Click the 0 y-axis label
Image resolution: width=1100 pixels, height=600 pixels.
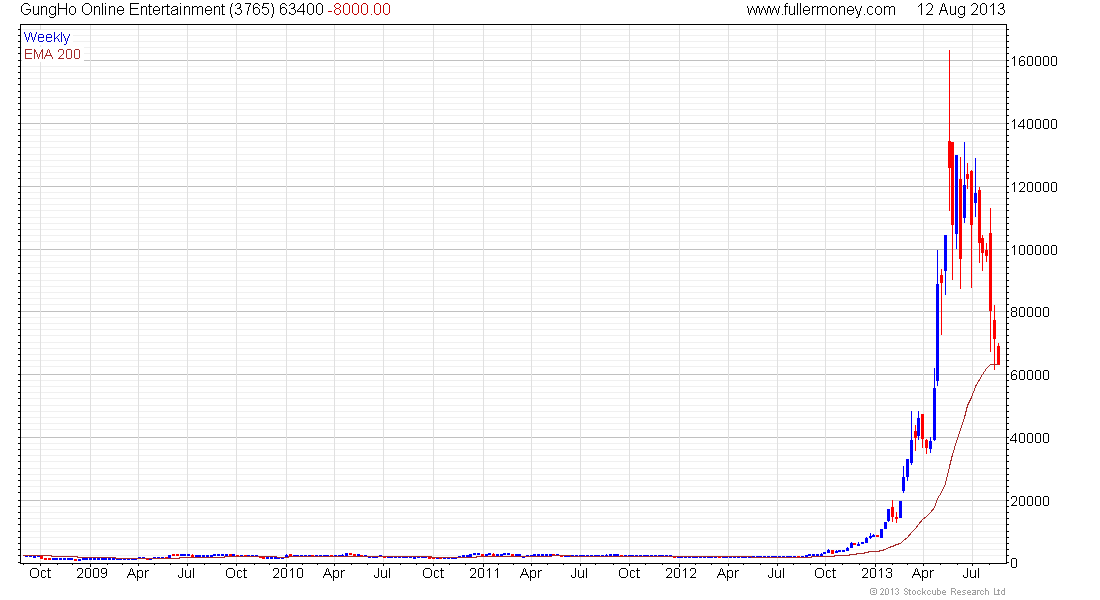click(x=1014, y=563)
